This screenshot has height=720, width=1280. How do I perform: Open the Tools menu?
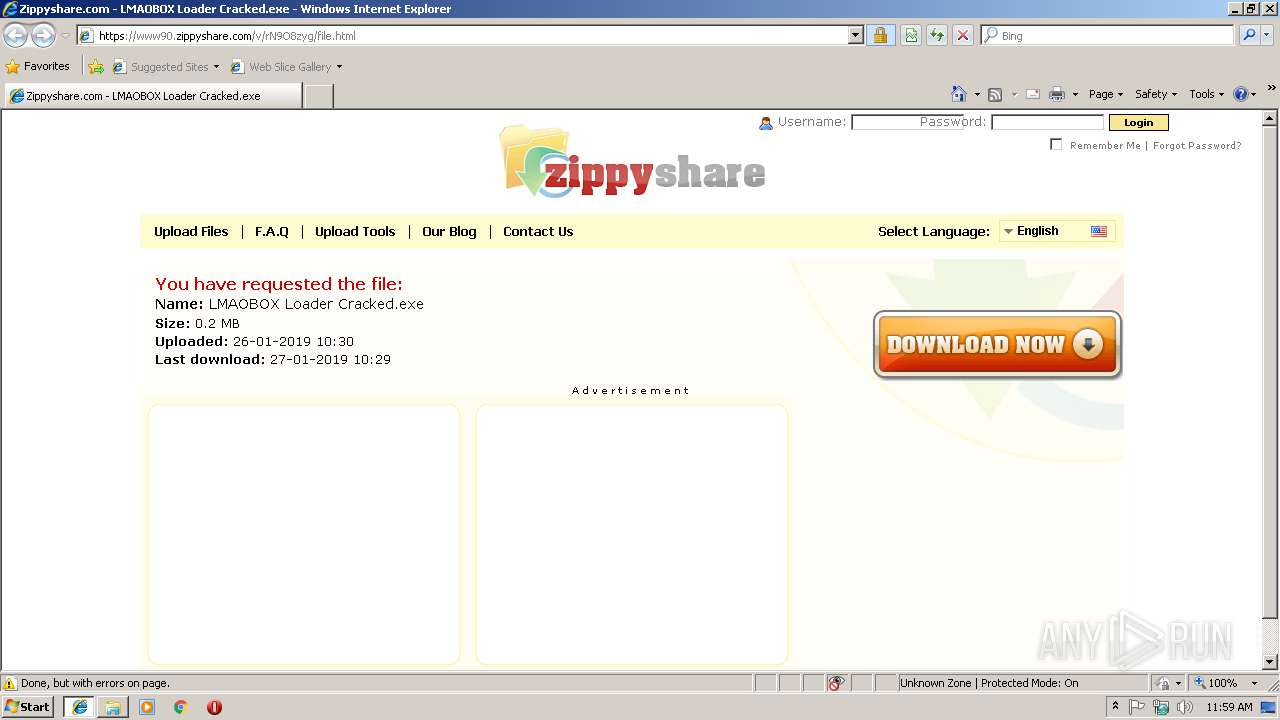(1206, 94)
